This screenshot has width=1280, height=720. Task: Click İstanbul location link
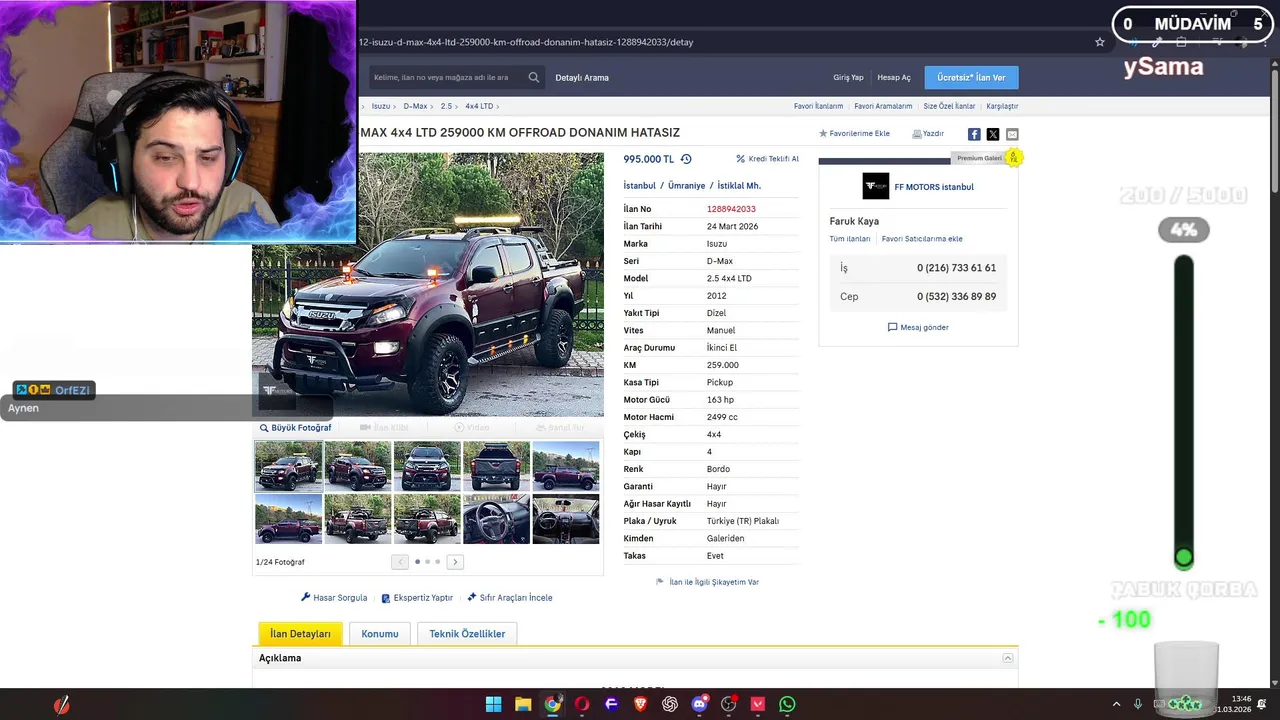click(x=640, y=186)
